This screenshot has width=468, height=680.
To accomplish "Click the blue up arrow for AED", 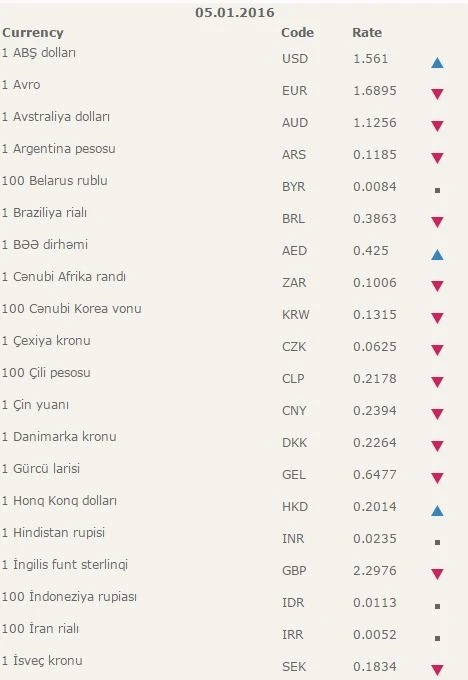I will 437,255.
